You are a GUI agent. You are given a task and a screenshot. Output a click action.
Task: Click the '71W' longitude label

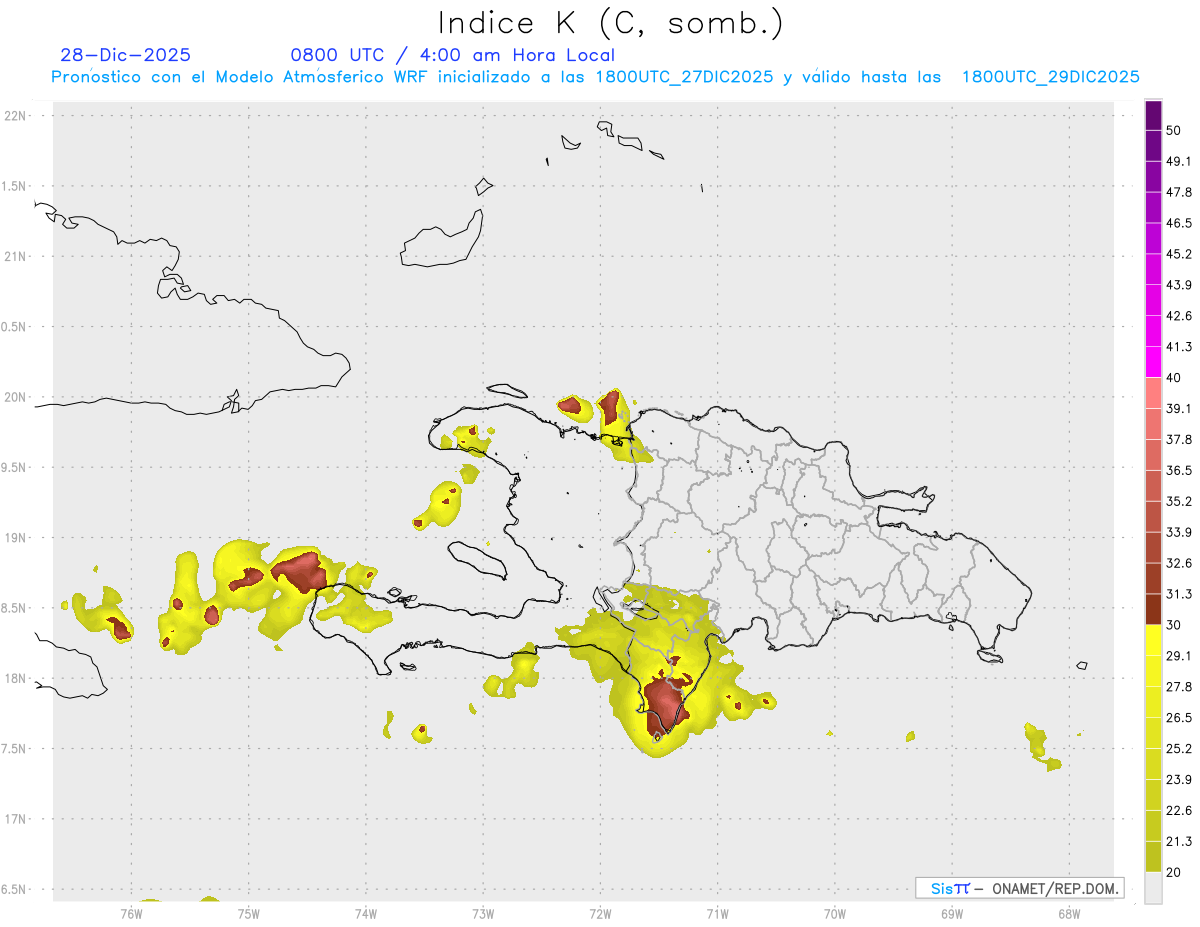[717, 913]
